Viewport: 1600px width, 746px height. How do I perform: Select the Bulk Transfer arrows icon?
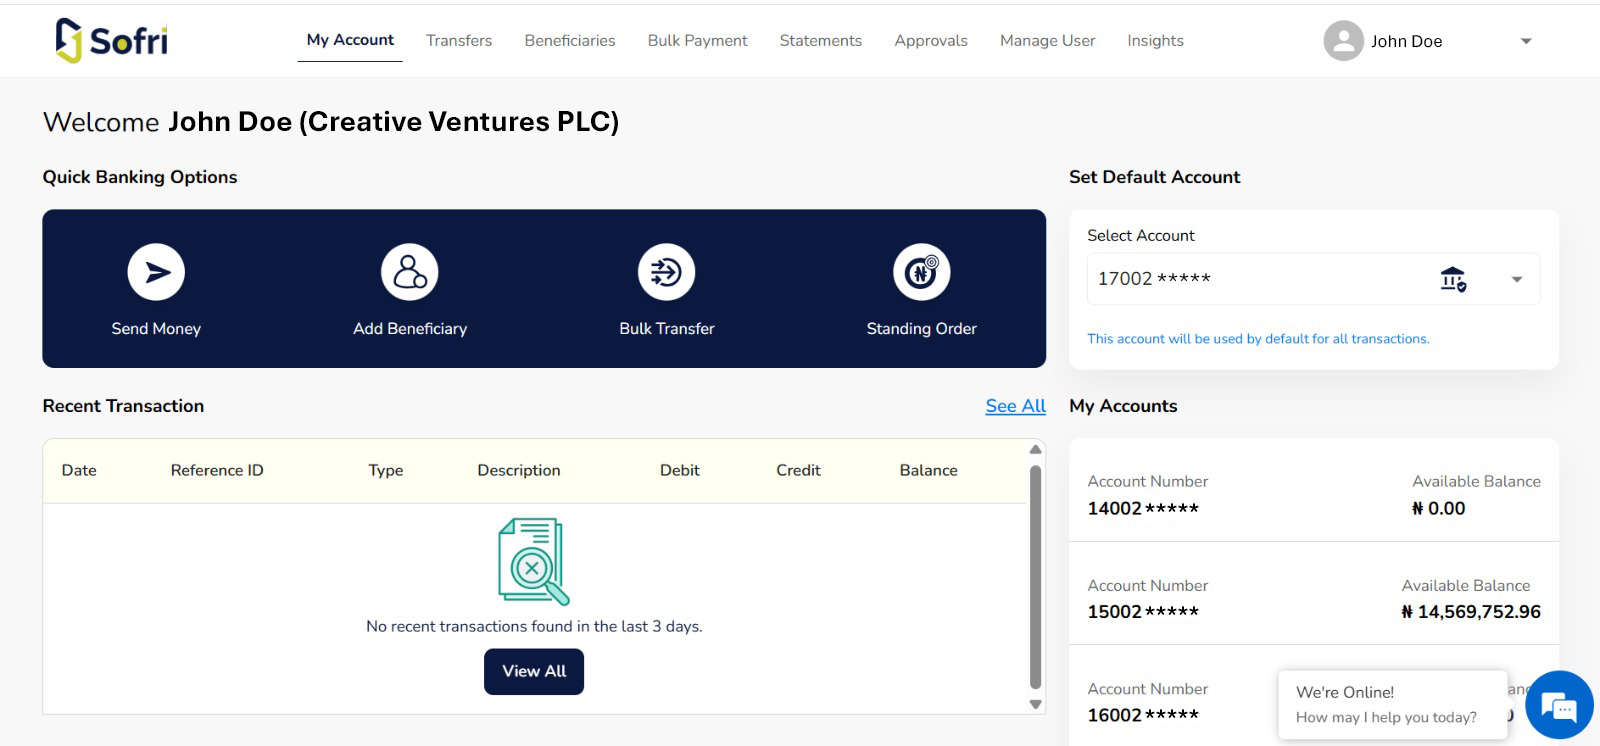666,272
